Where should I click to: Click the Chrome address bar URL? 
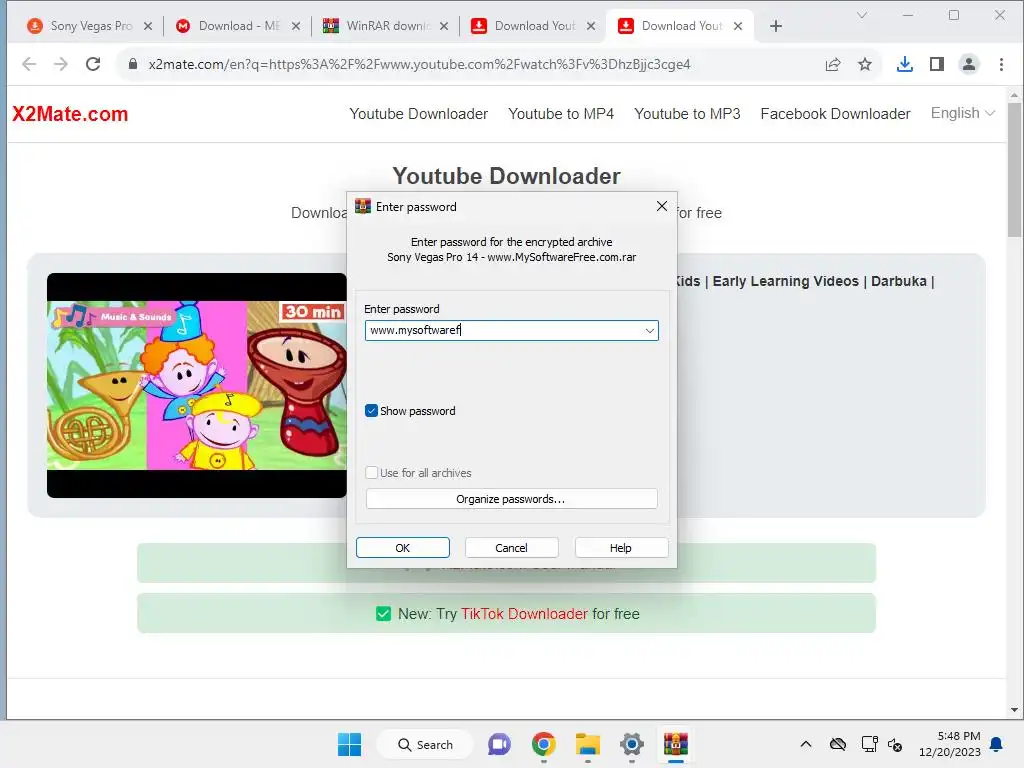click(419, 64)
